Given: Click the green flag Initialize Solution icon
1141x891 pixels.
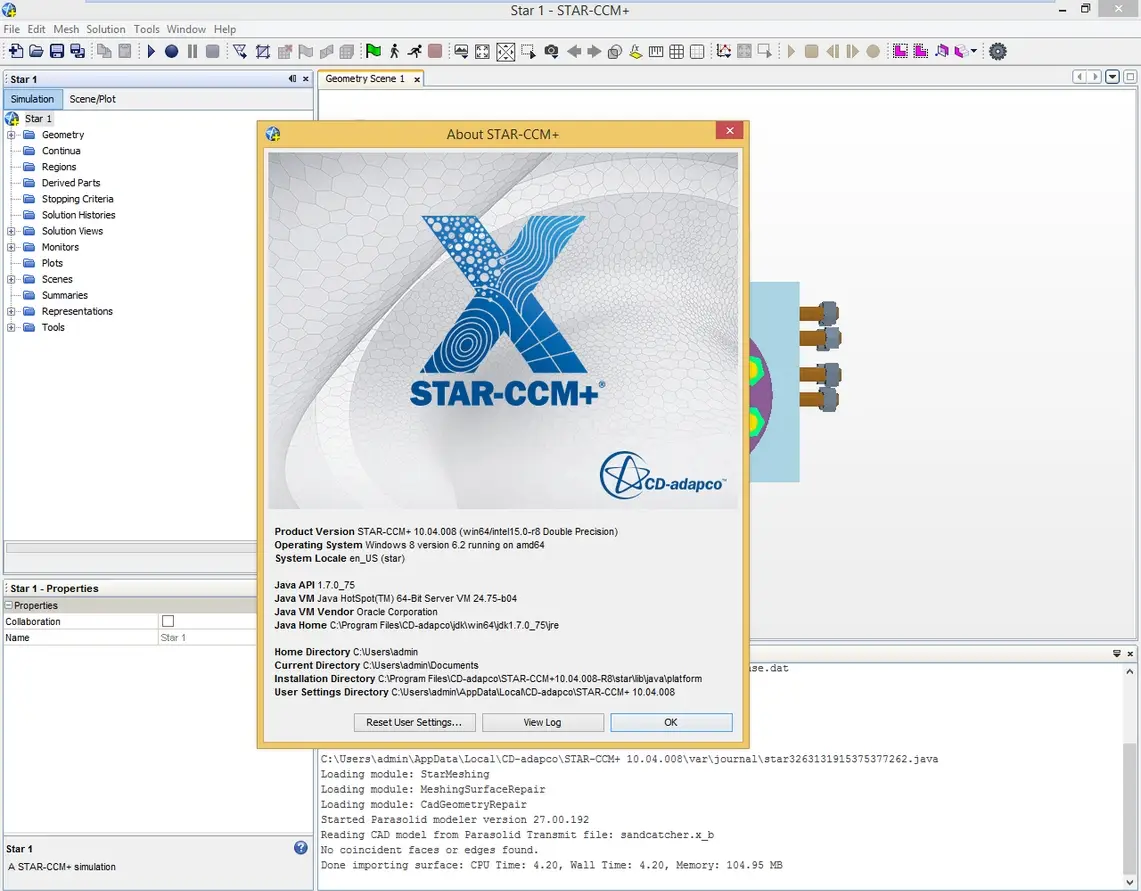Looking at the screenshot, I should 373,51.
